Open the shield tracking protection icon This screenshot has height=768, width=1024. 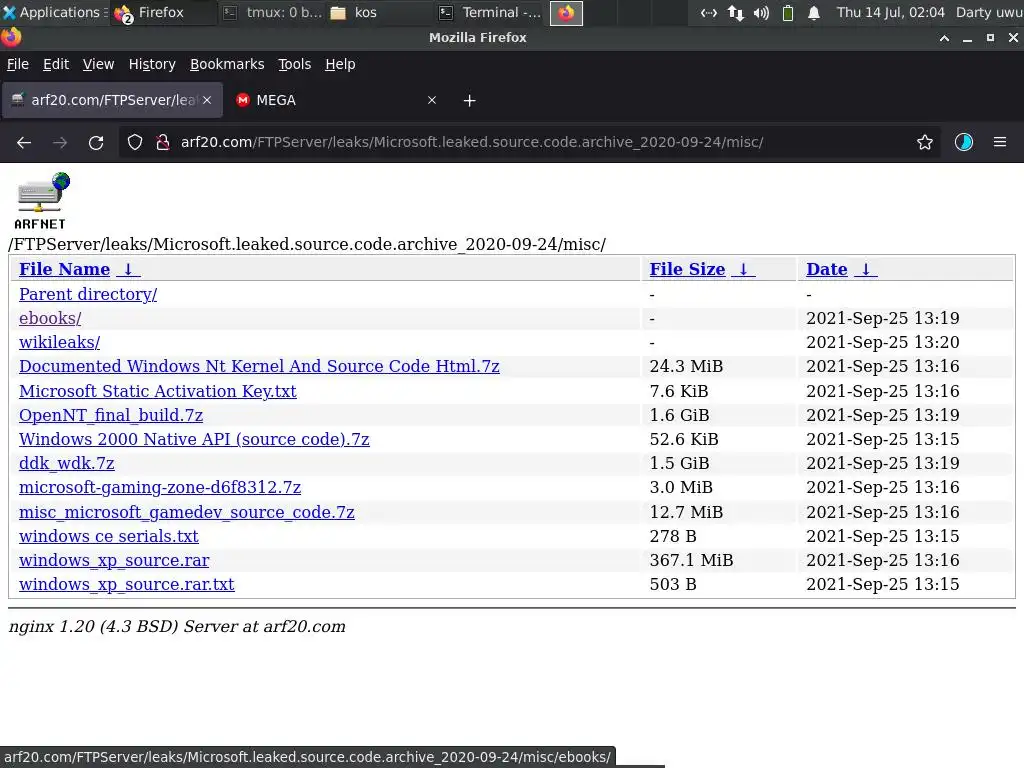135,142
